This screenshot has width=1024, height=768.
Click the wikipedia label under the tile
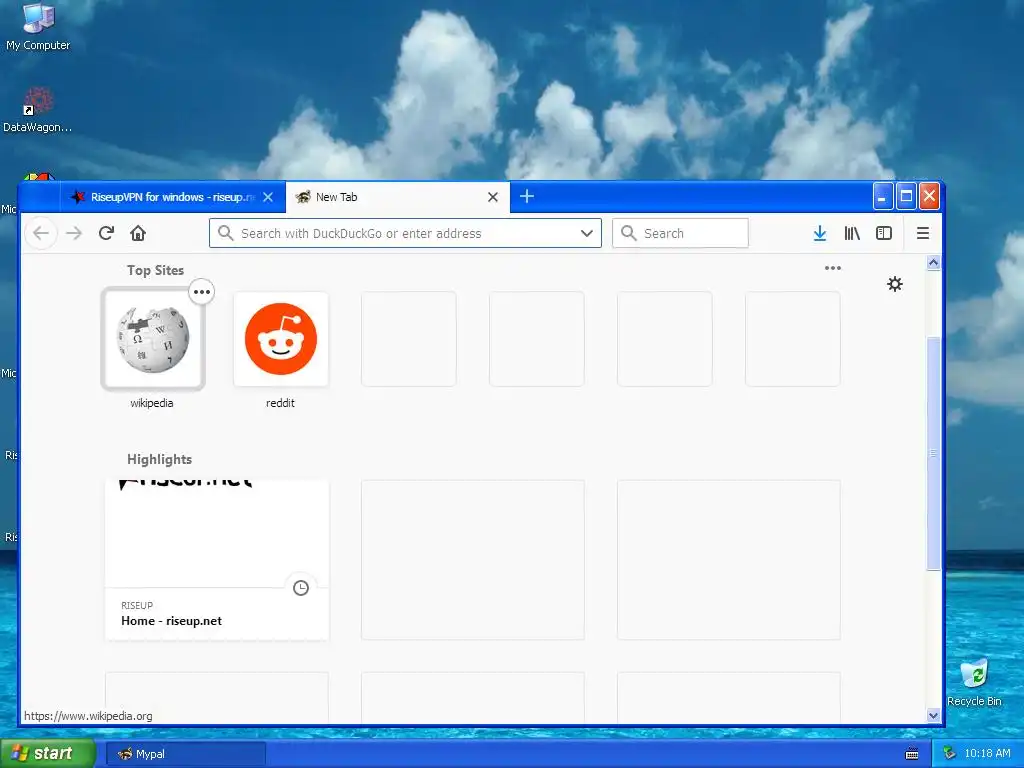152,403
